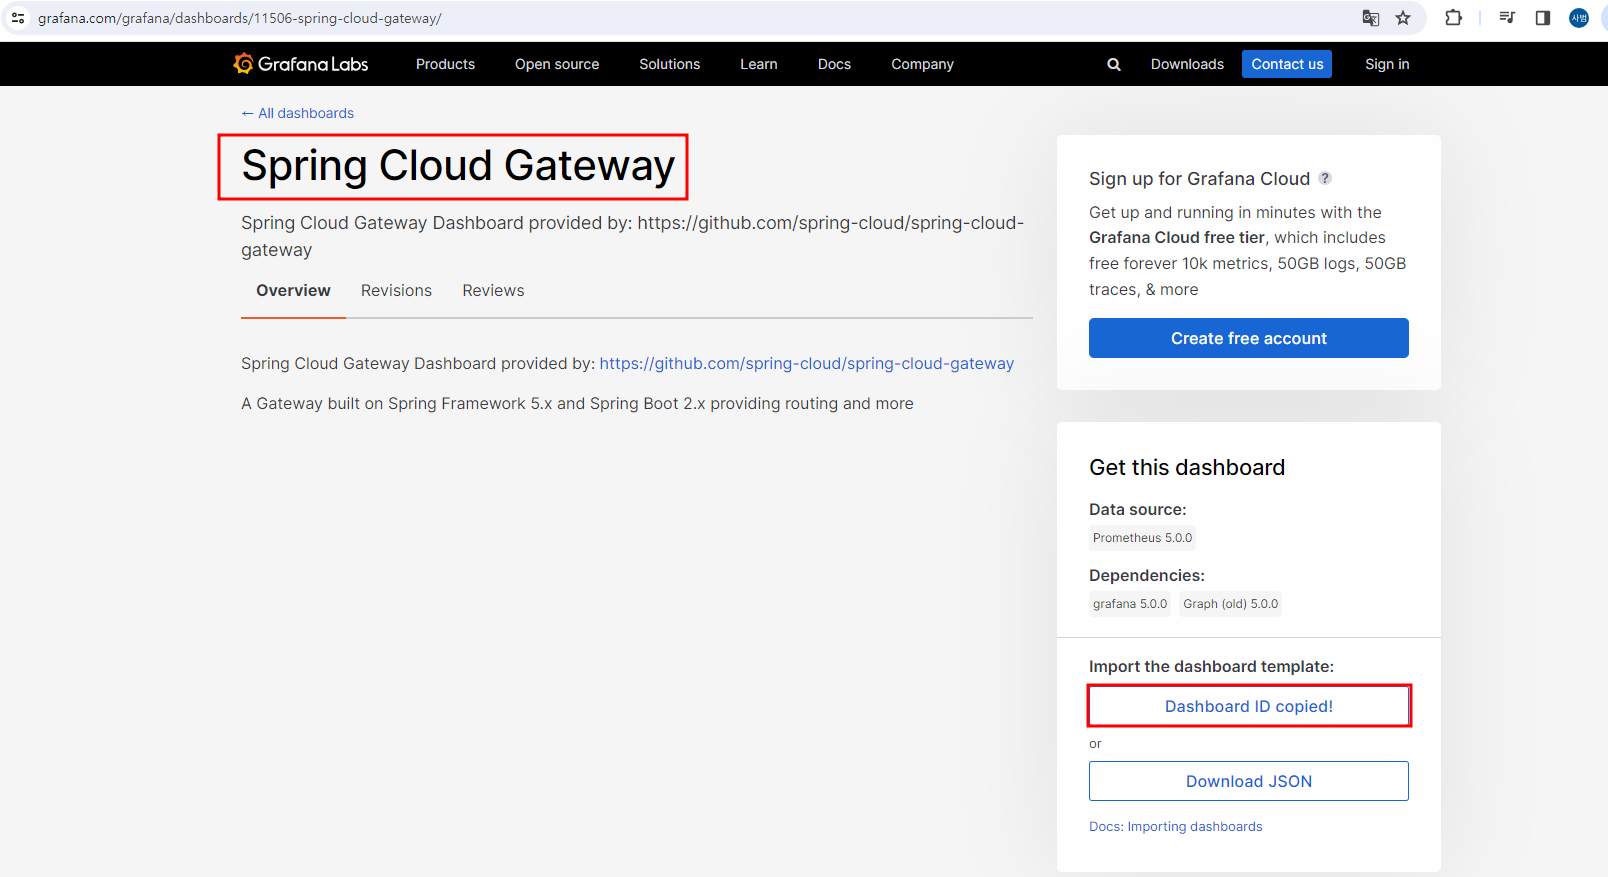Screen dimensions: 1608x877
Task: Switch to the Revisions tab
Action: (x=396, y=291)
